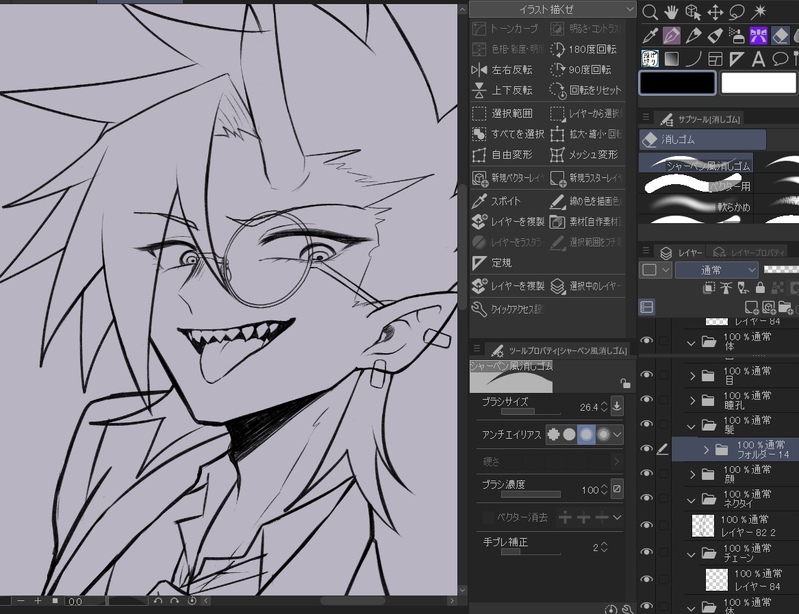Screen dimensions: 799x614
Task: Click 回転をリセット reset rotation
Action: pyautogui.click(x=586, y=90)
